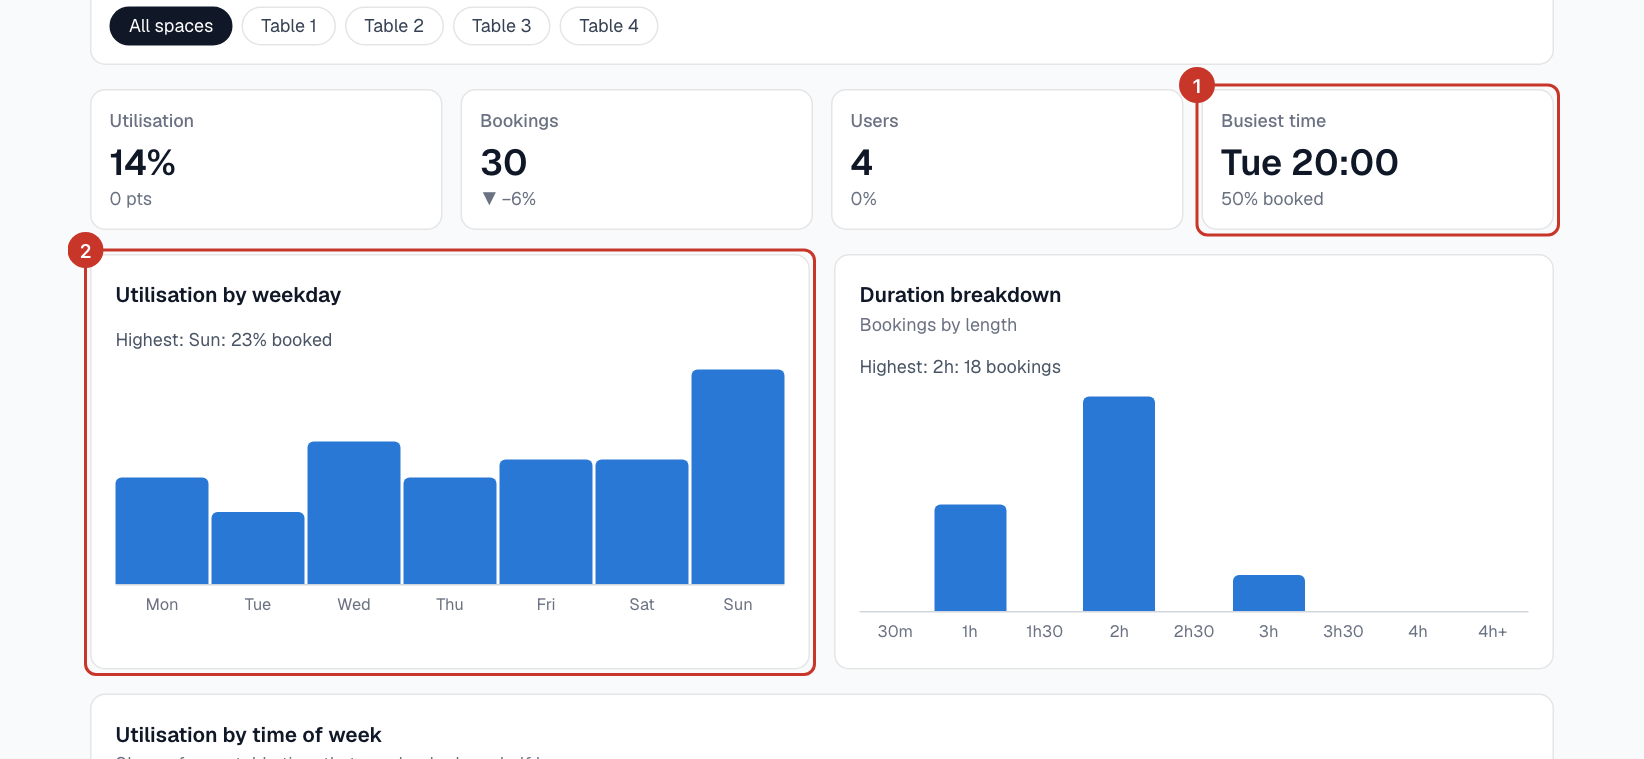
Task: Click the '2h30' axis label
Action: (1194, 632)
